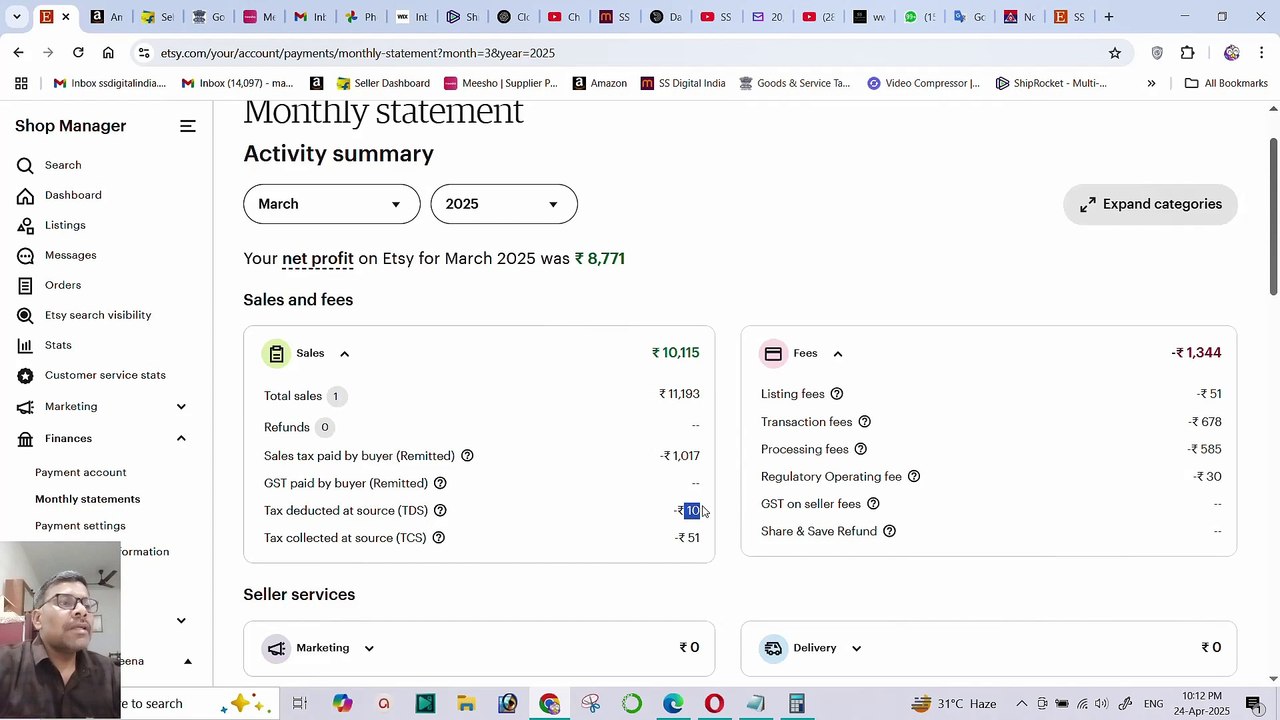Collapse the Finances sidebar section
The width and height of the screenshot is (1280, 720).
[181, 439]
